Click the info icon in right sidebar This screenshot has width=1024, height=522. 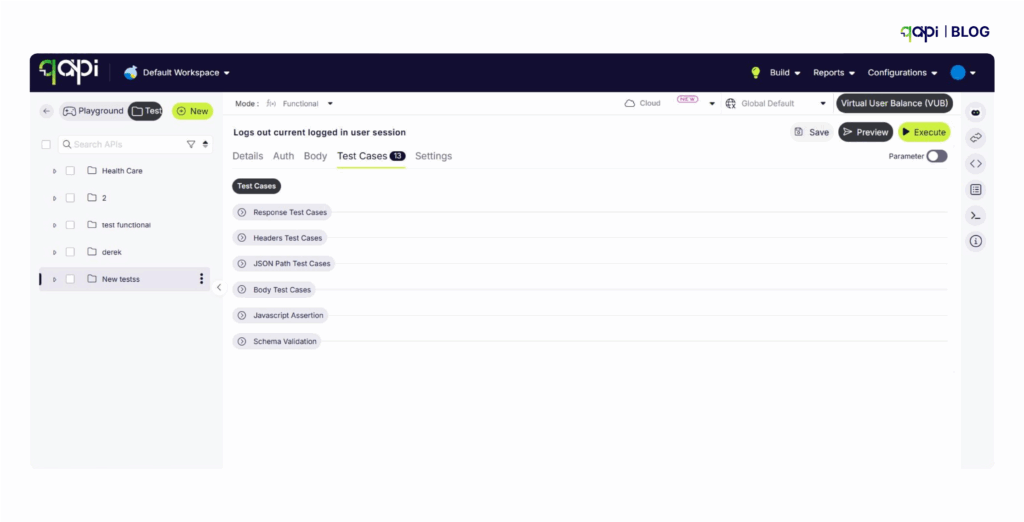(976, 241)
